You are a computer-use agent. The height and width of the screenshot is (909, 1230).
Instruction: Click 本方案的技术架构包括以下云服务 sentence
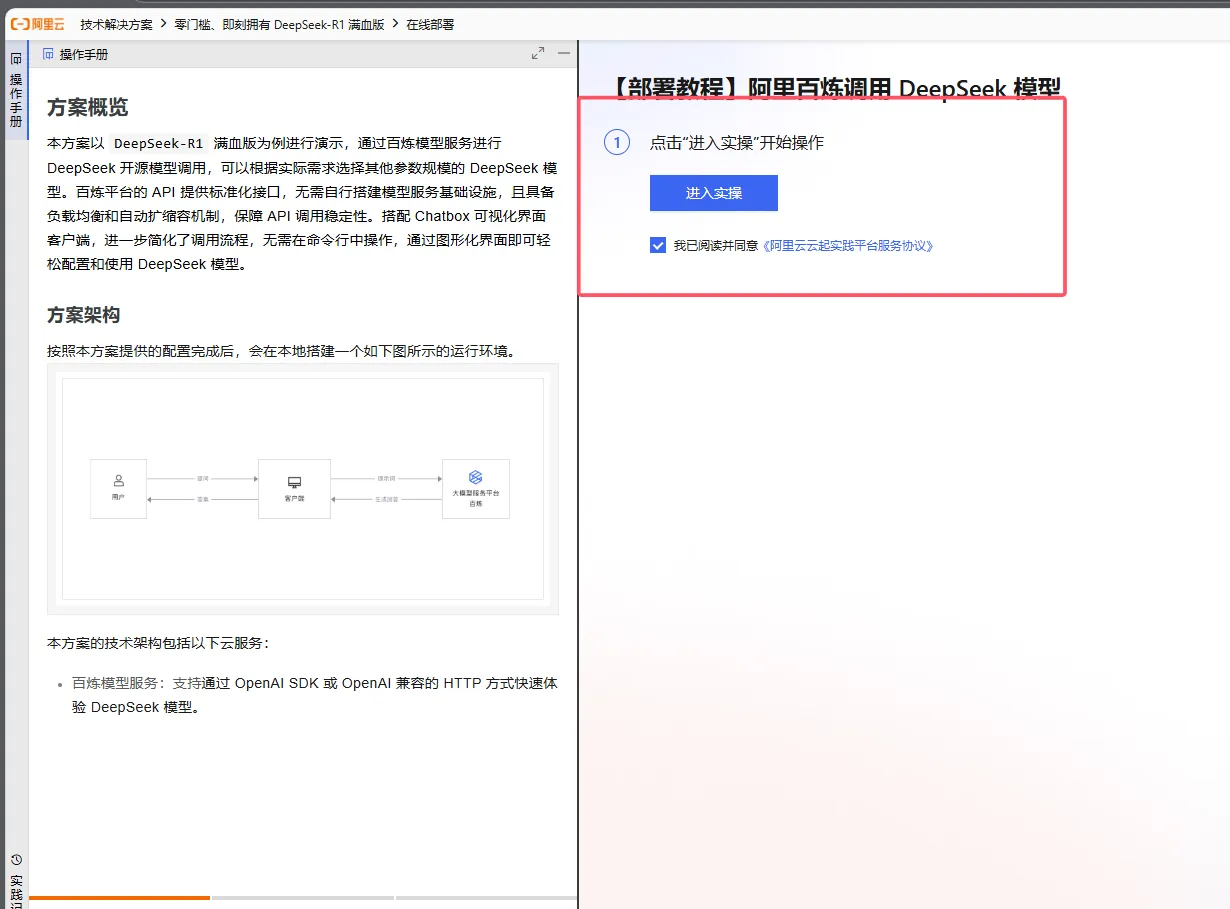coord(158,643)
